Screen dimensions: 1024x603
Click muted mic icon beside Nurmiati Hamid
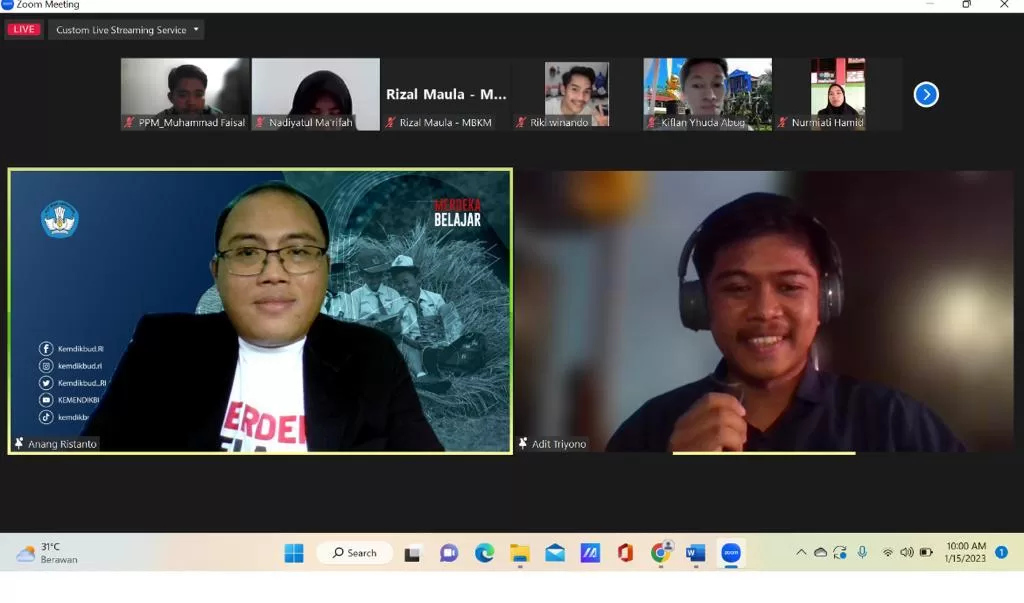782,122
